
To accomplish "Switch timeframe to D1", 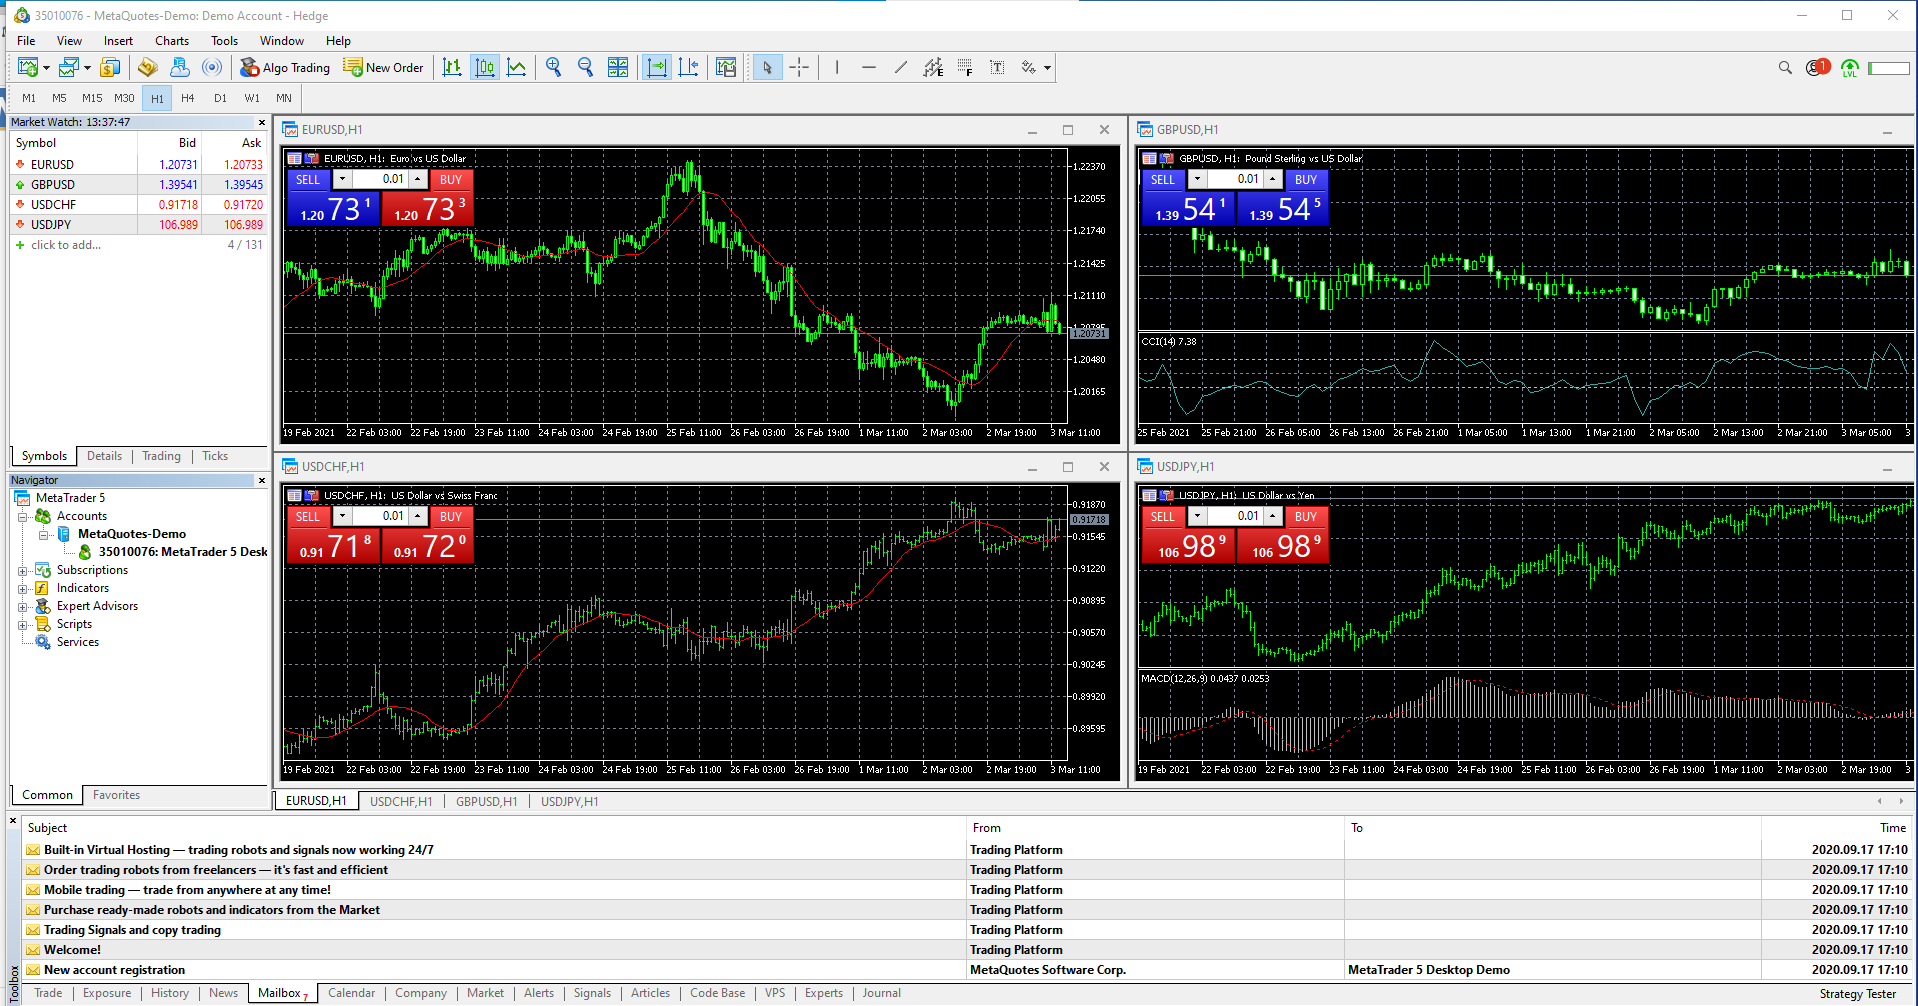I will click(x=220, y=98).
